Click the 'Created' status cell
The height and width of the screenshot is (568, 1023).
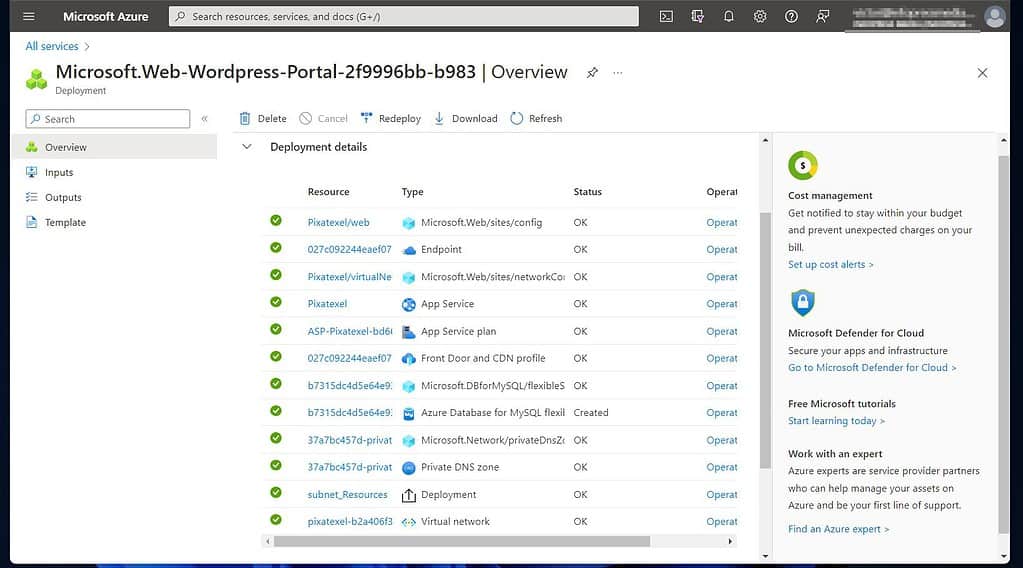[x=591, y=413]
